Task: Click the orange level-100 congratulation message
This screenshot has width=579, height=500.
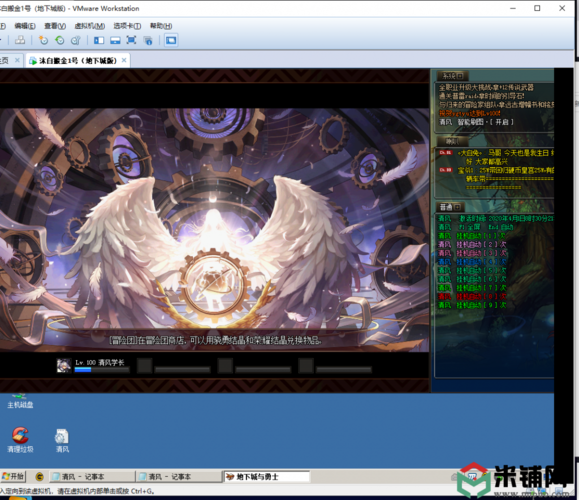Action: 470,113
